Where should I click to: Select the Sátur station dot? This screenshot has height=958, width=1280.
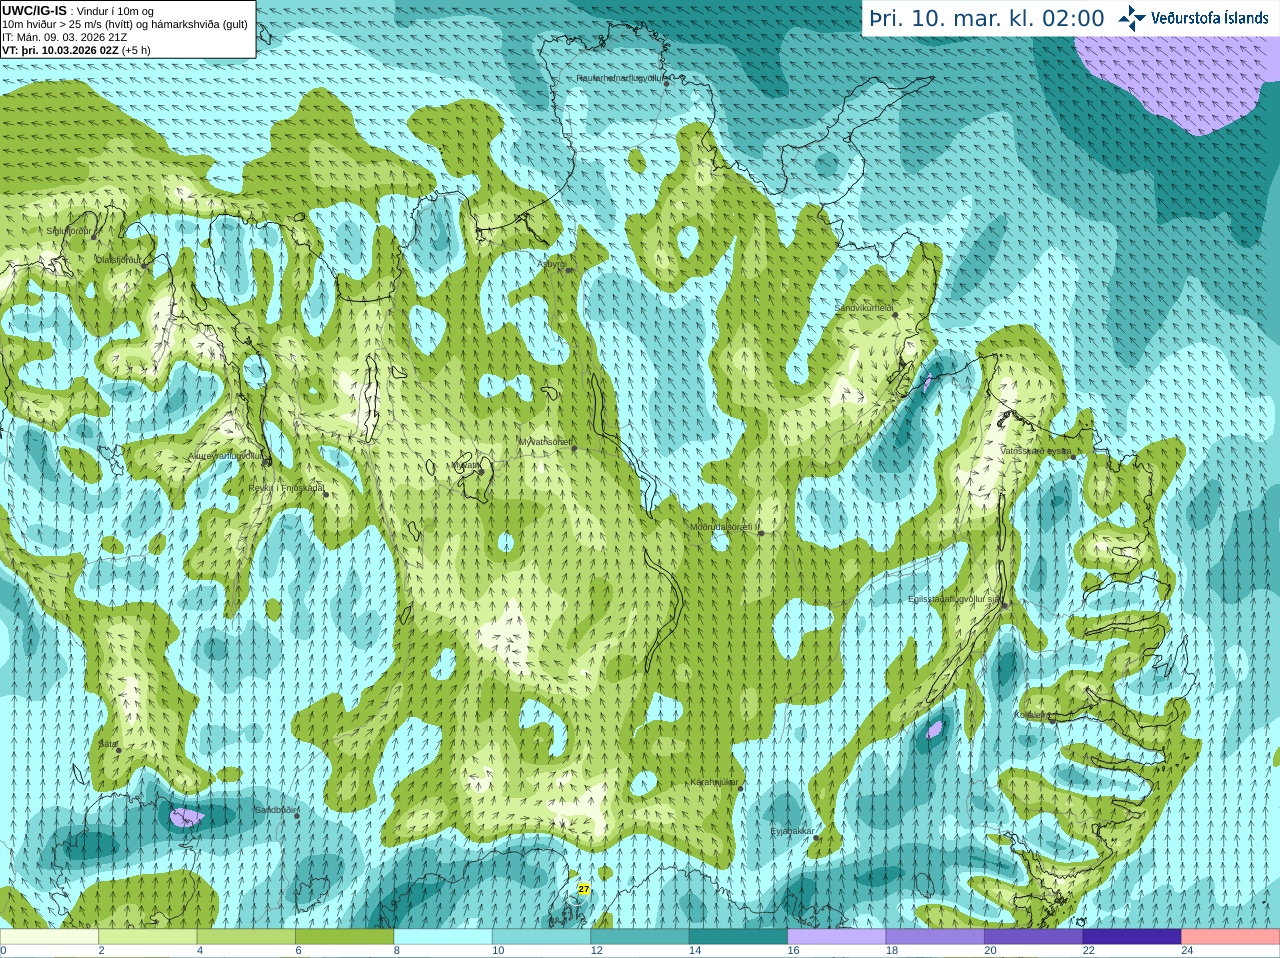[x=118, y=750]
